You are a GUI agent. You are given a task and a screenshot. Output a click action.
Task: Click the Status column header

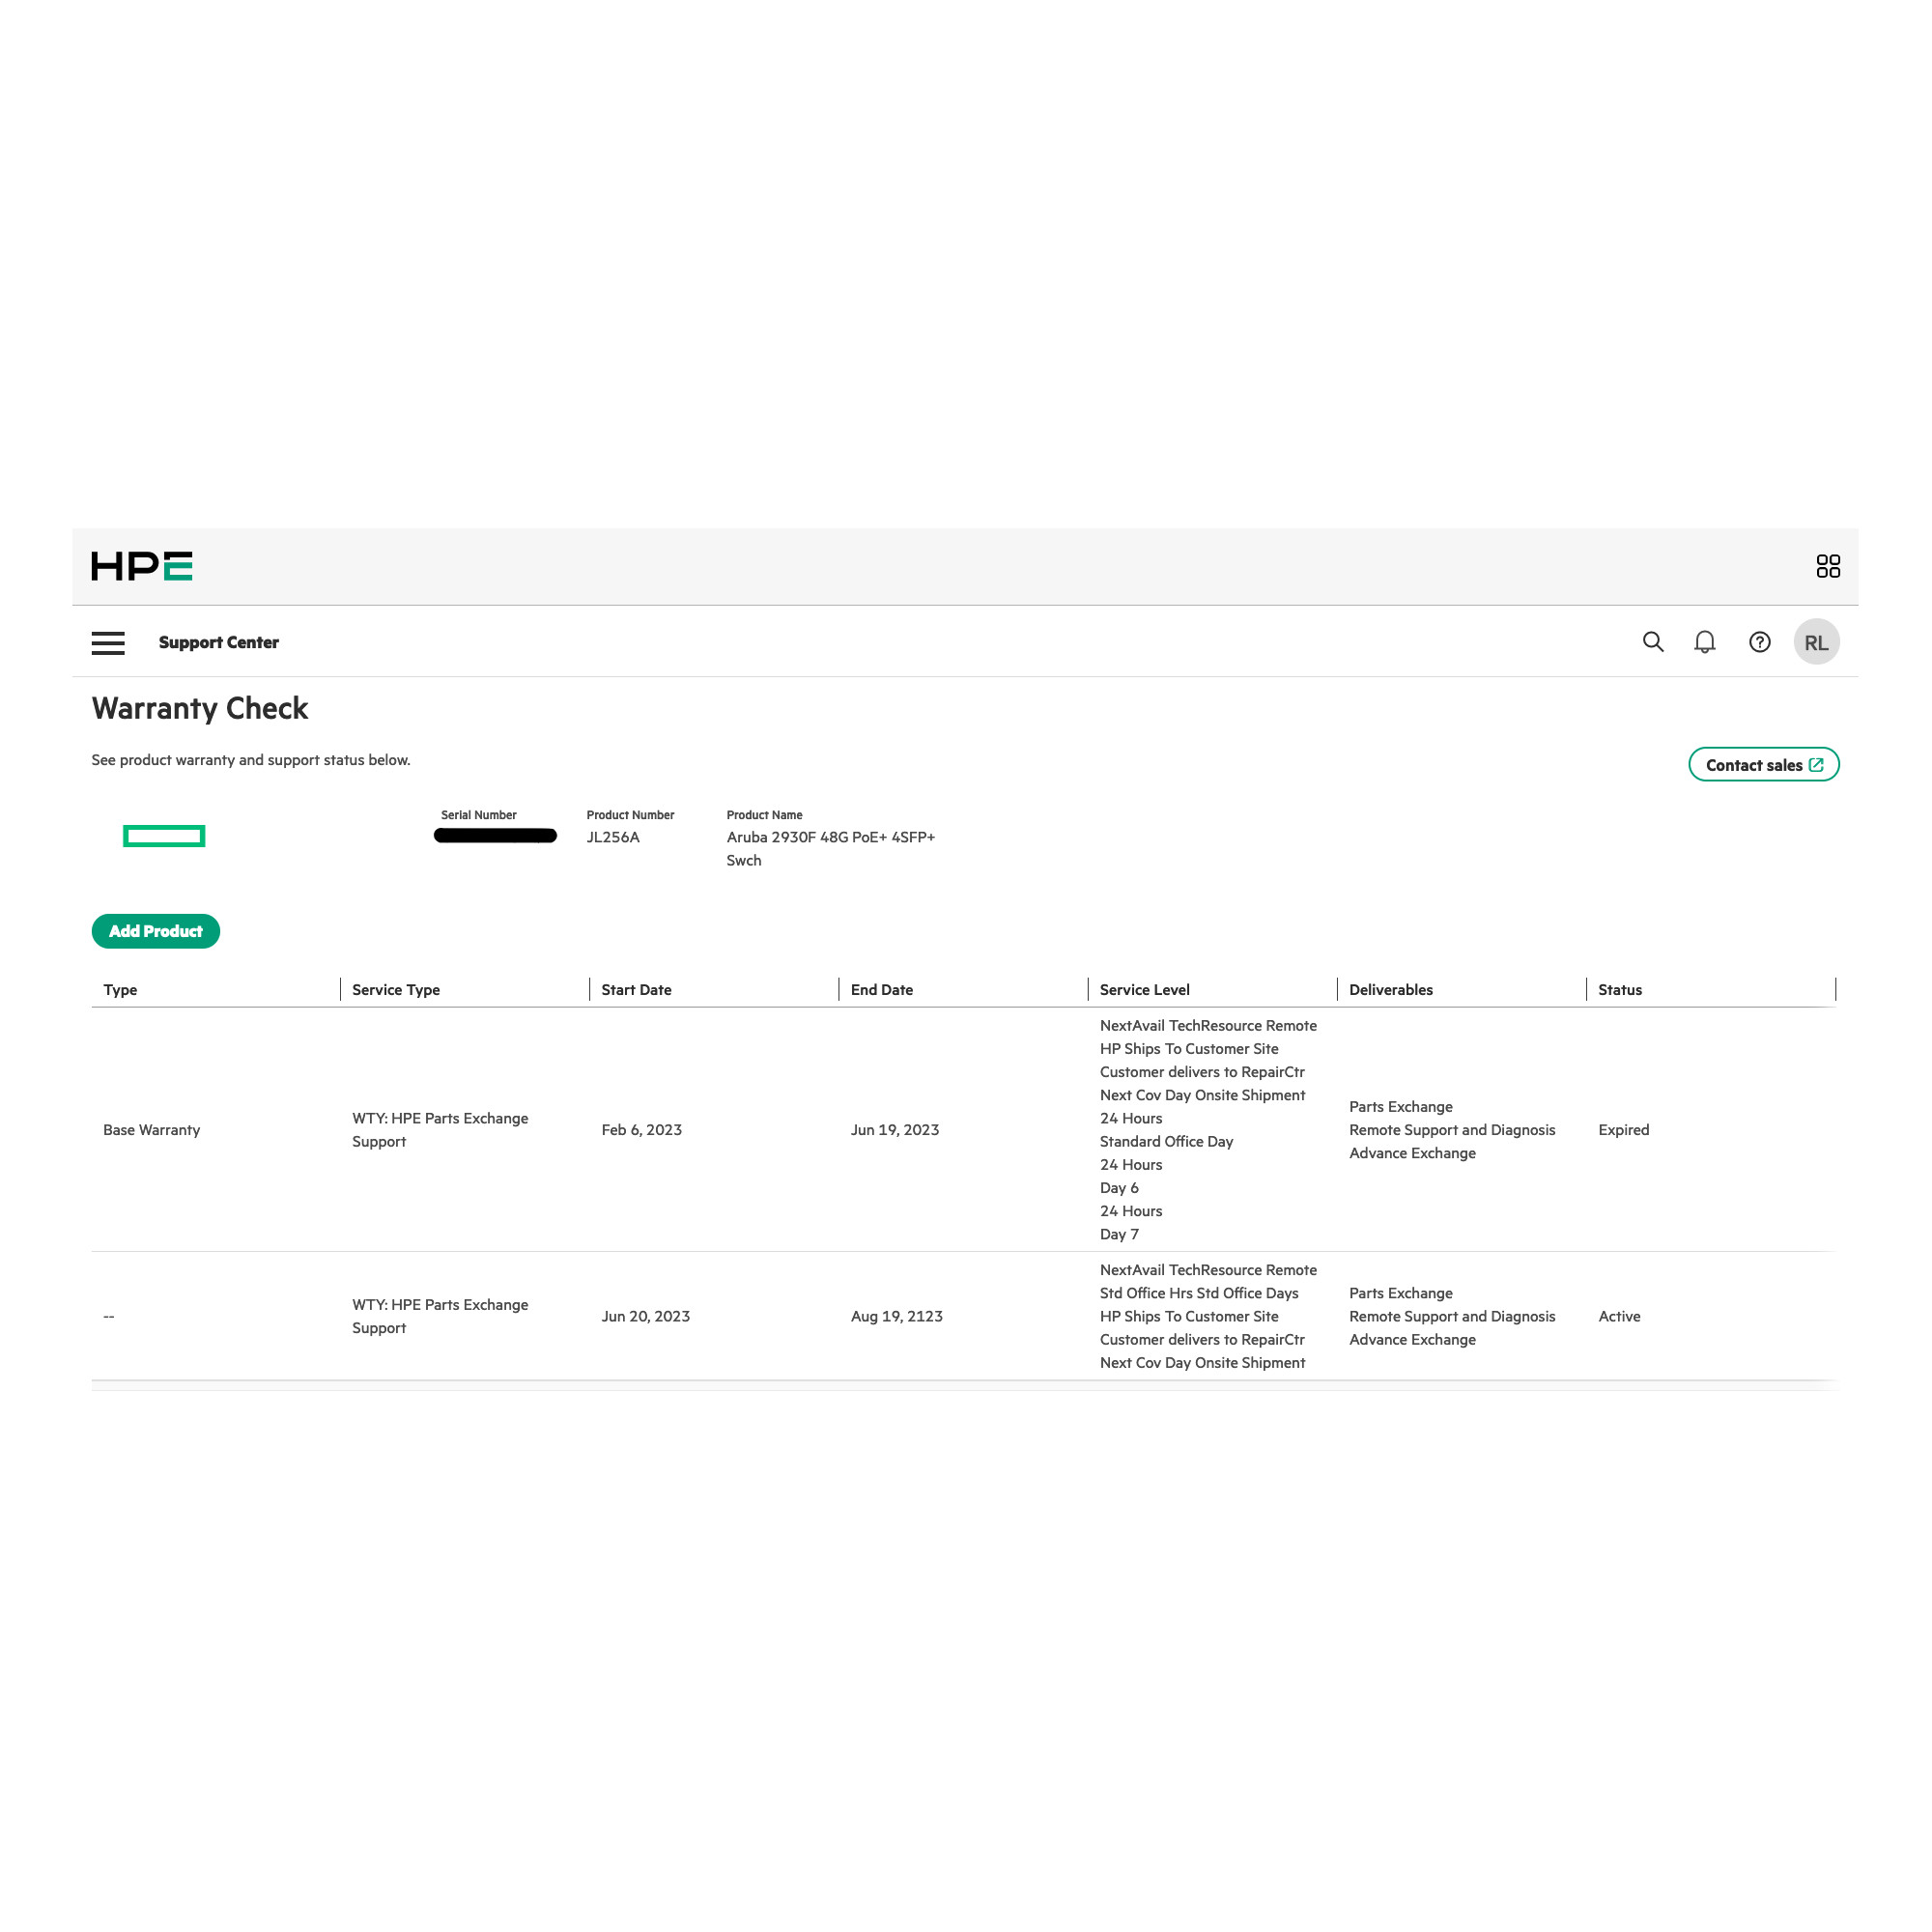(1619, 989)
